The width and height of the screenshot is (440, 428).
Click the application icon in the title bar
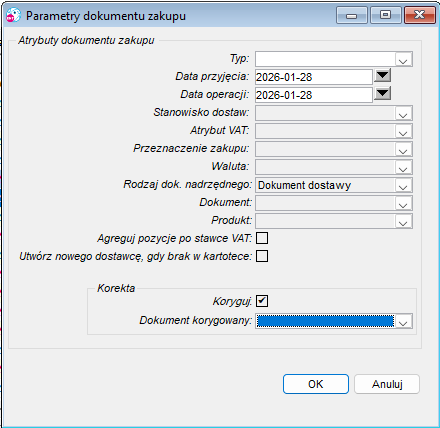pyautogui.click(x=14, y=15)
